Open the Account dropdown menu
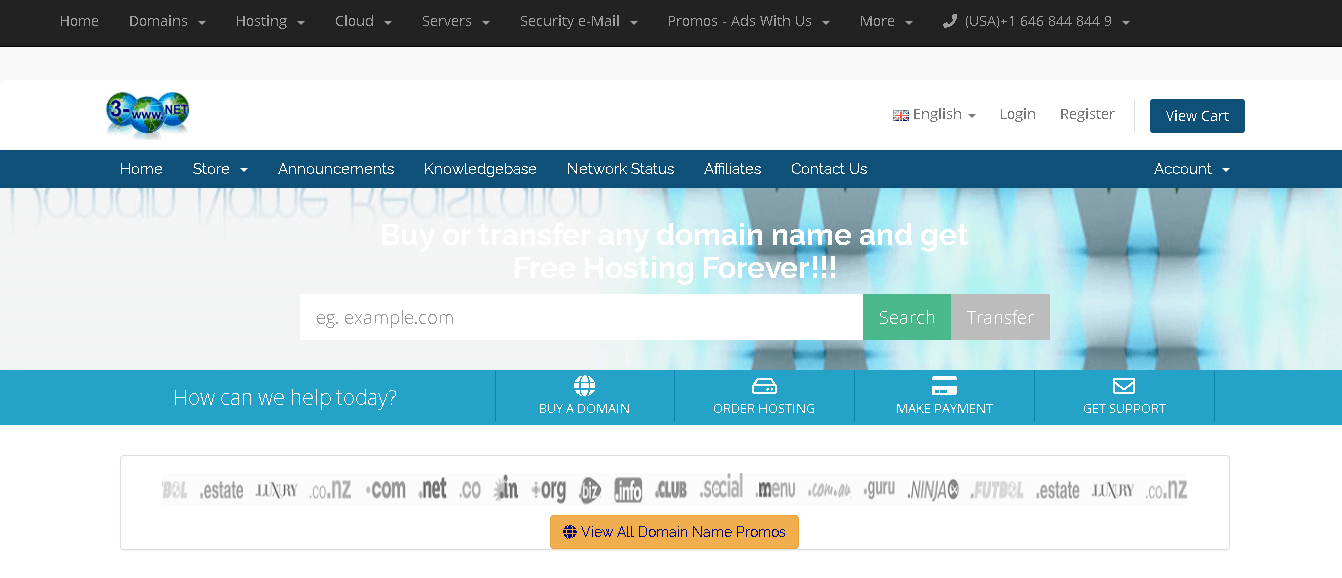This screenshot has width=1342, height=578. 1192,169
